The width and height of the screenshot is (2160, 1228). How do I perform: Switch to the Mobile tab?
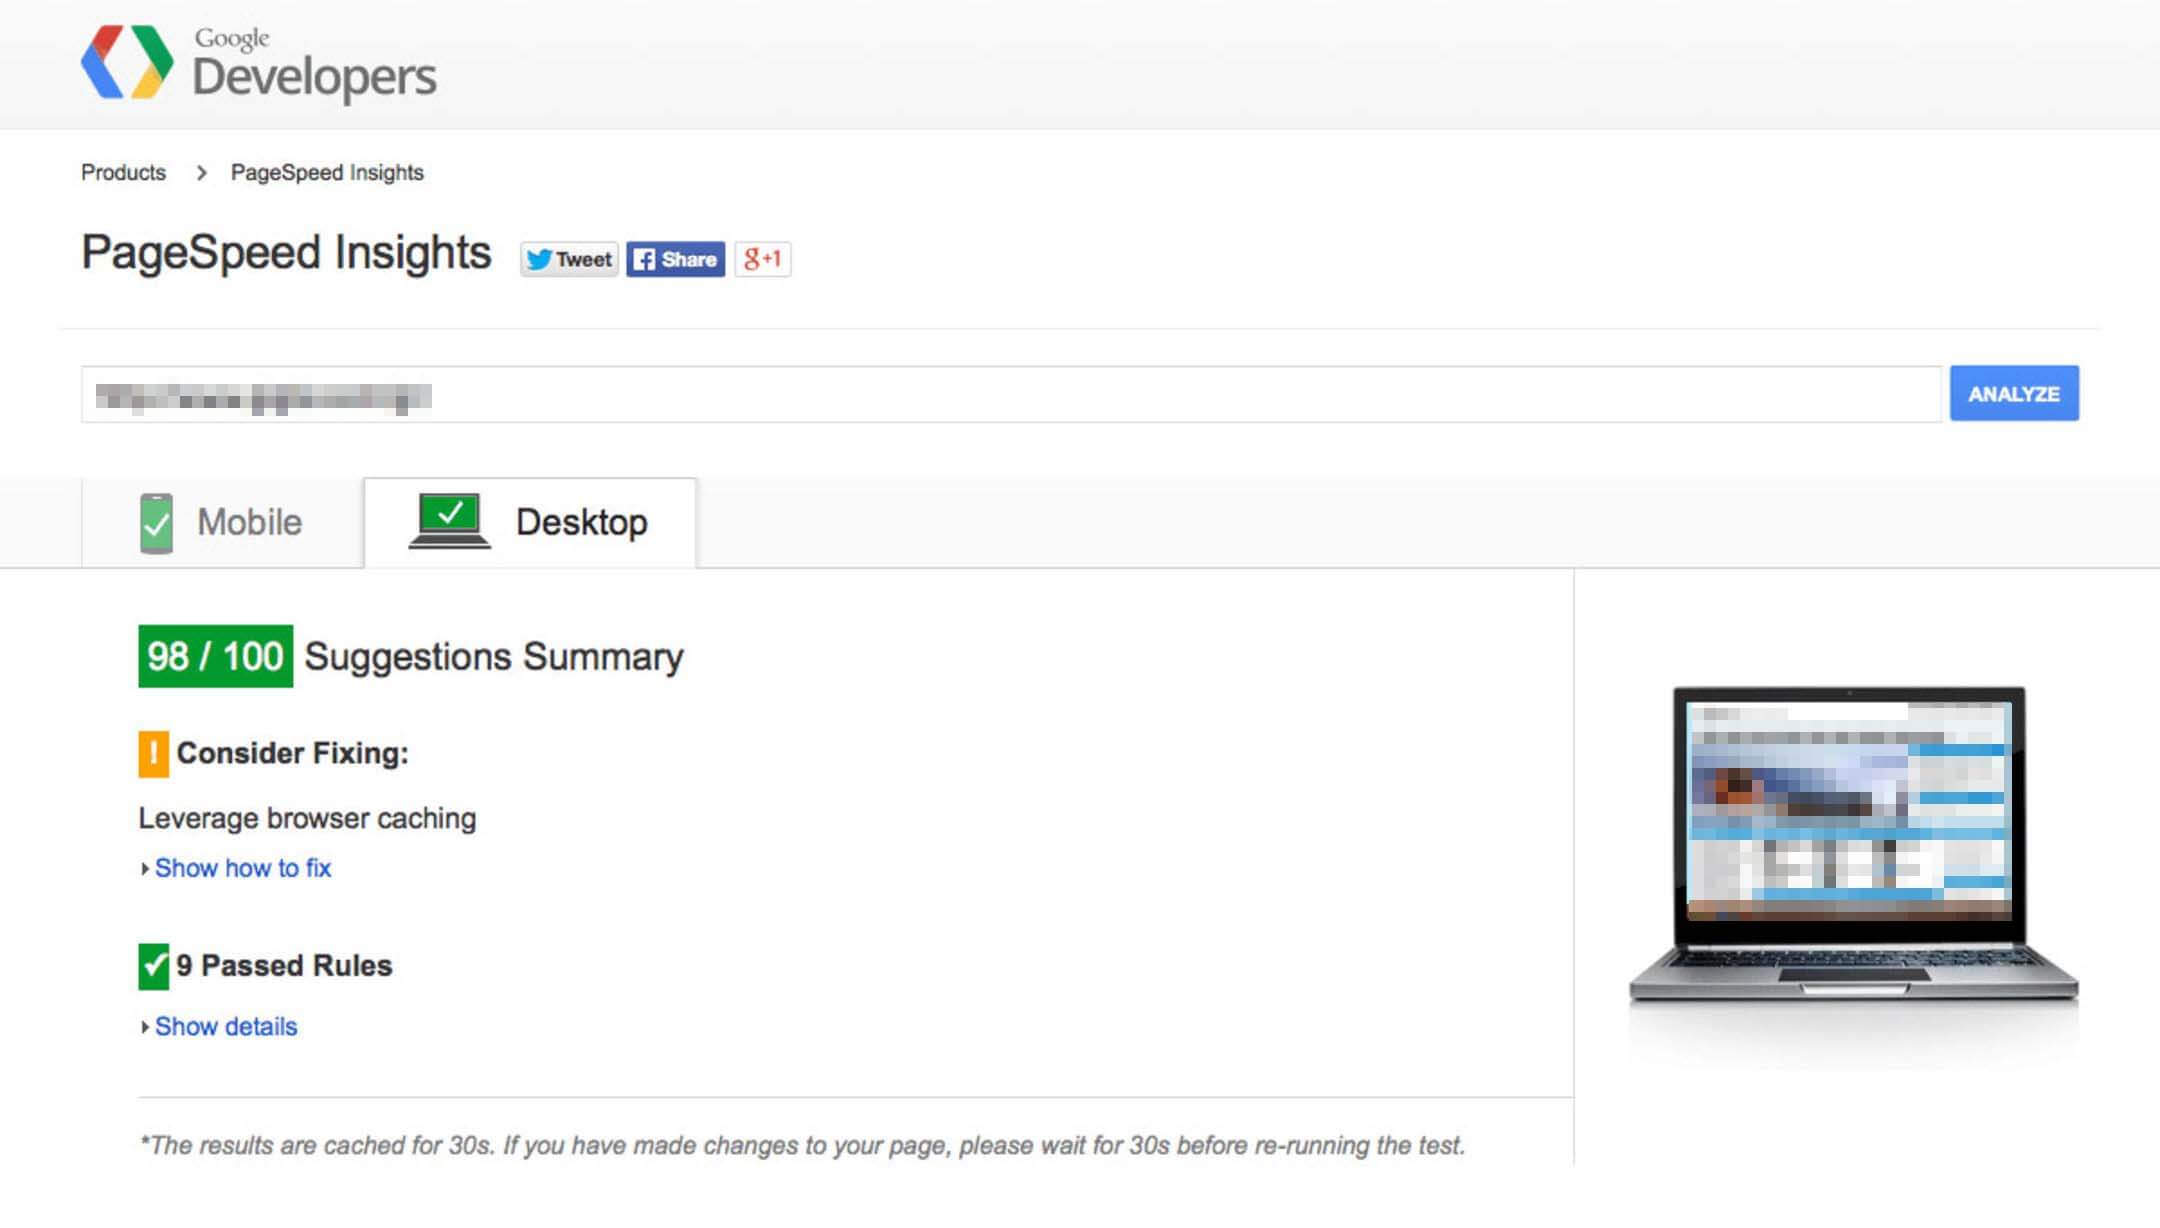pos(220,521)
